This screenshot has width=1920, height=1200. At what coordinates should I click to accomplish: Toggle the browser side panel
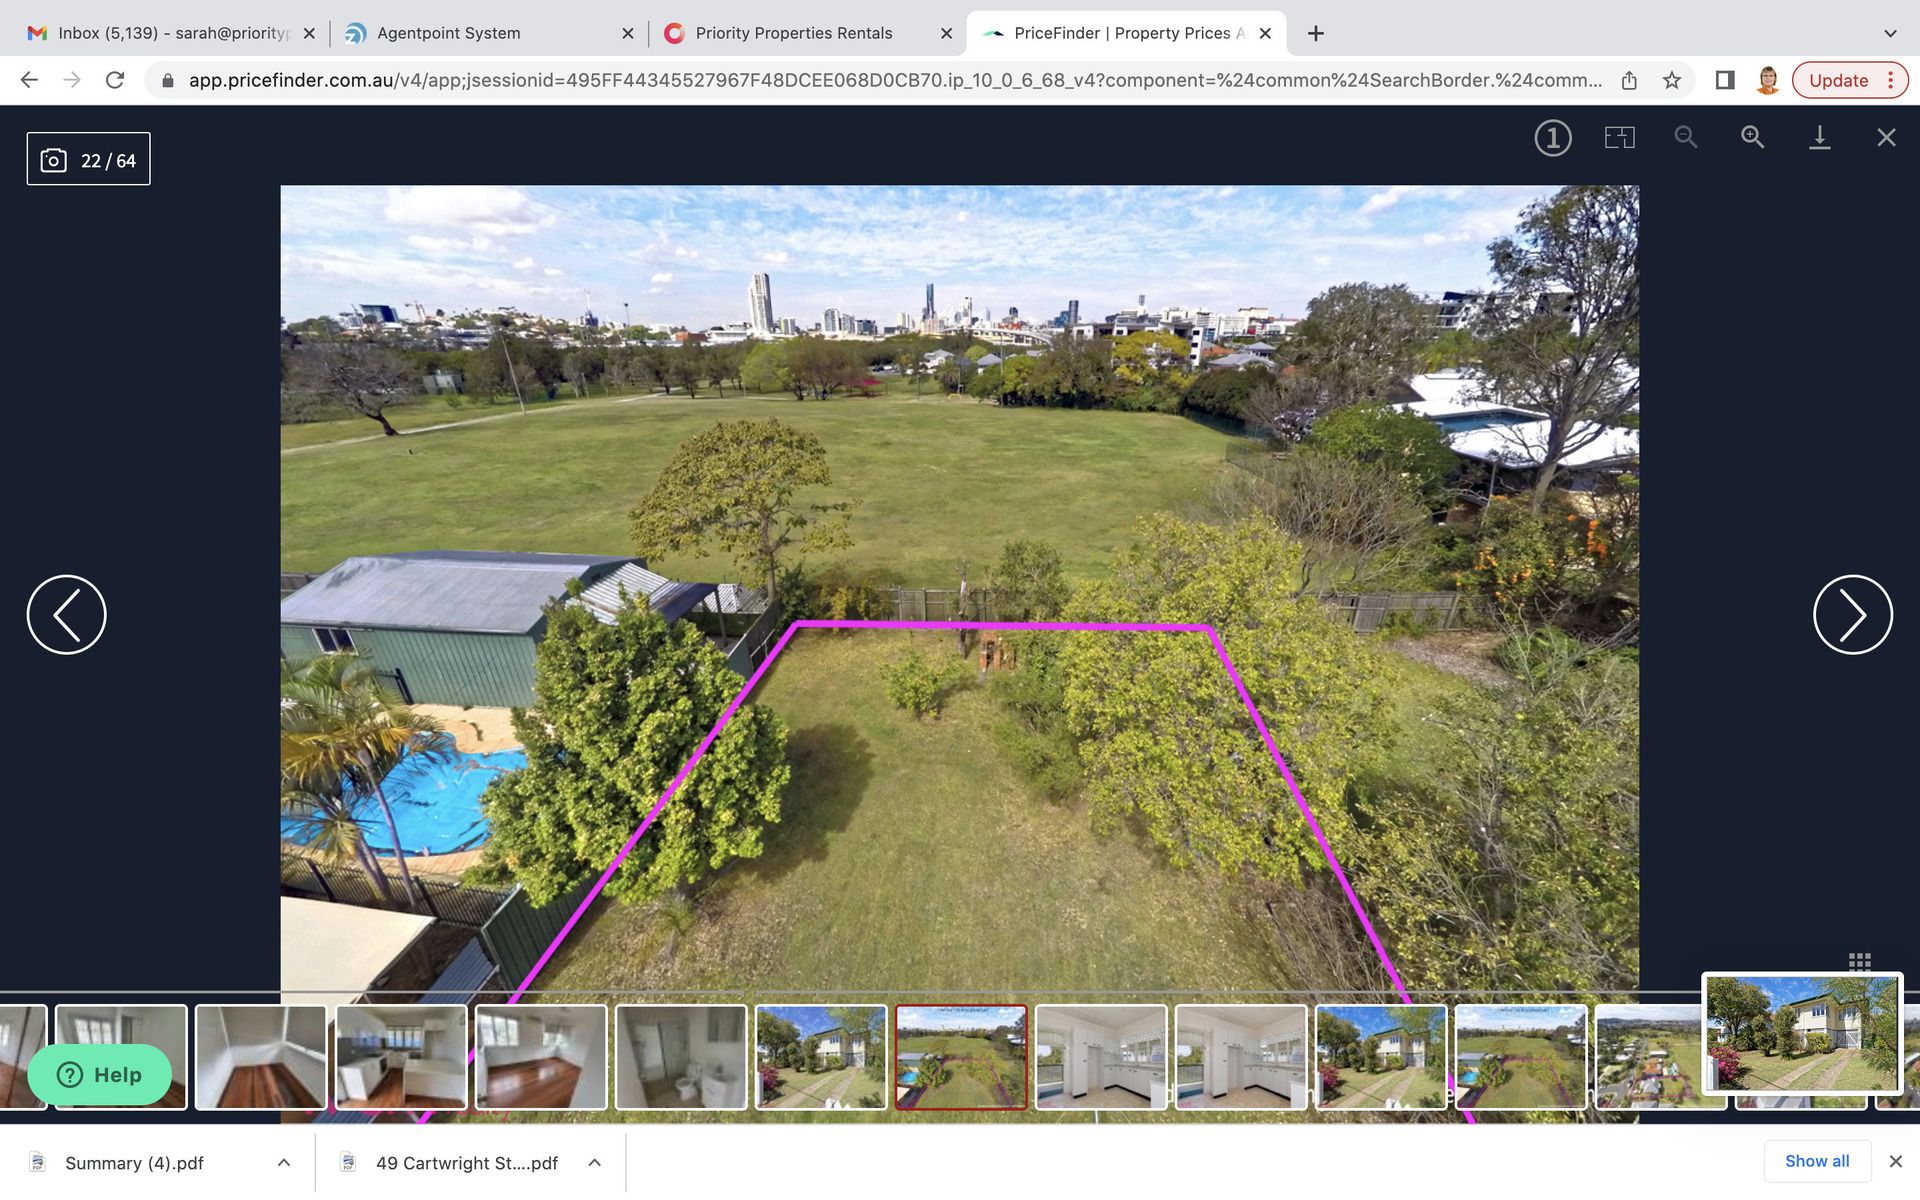pyautogui.click(x=1724, y=80)
